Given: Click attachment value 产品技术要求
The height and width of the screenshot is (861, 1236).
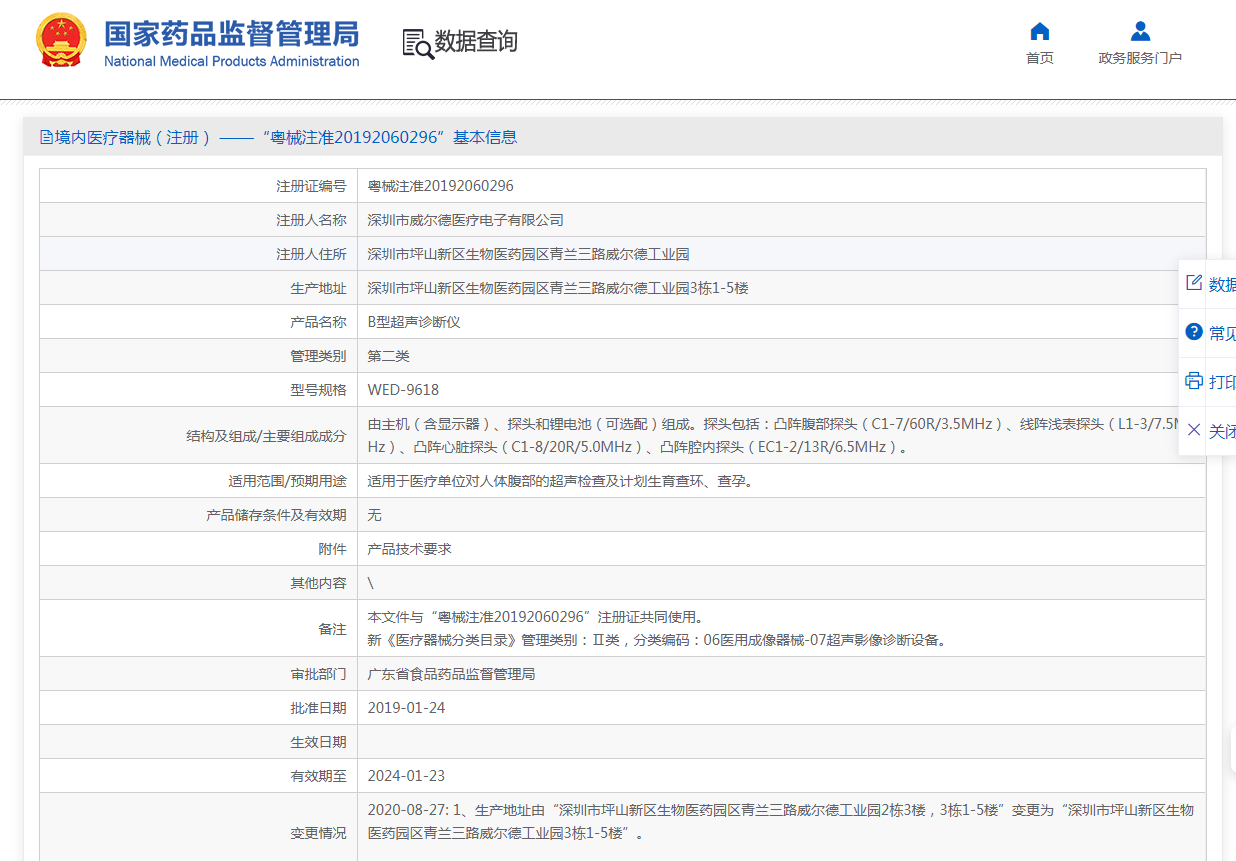Looking at the screenshot, I should 410,549.
